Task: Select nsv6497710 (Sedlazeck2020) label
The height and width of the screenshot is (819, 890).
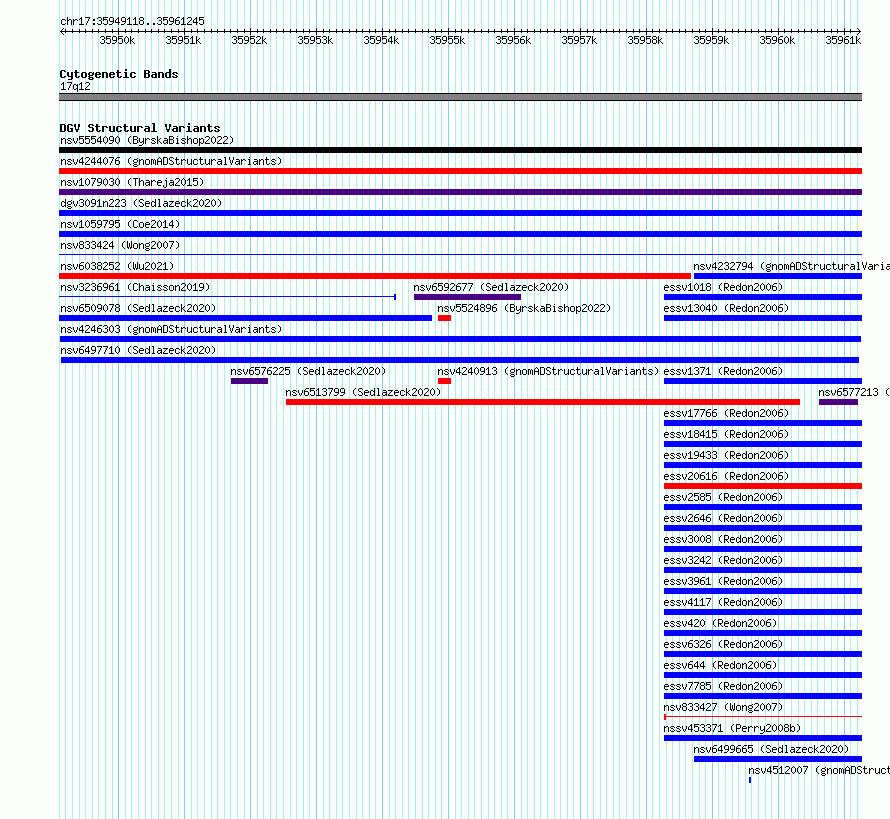Action: click(138, 350)
